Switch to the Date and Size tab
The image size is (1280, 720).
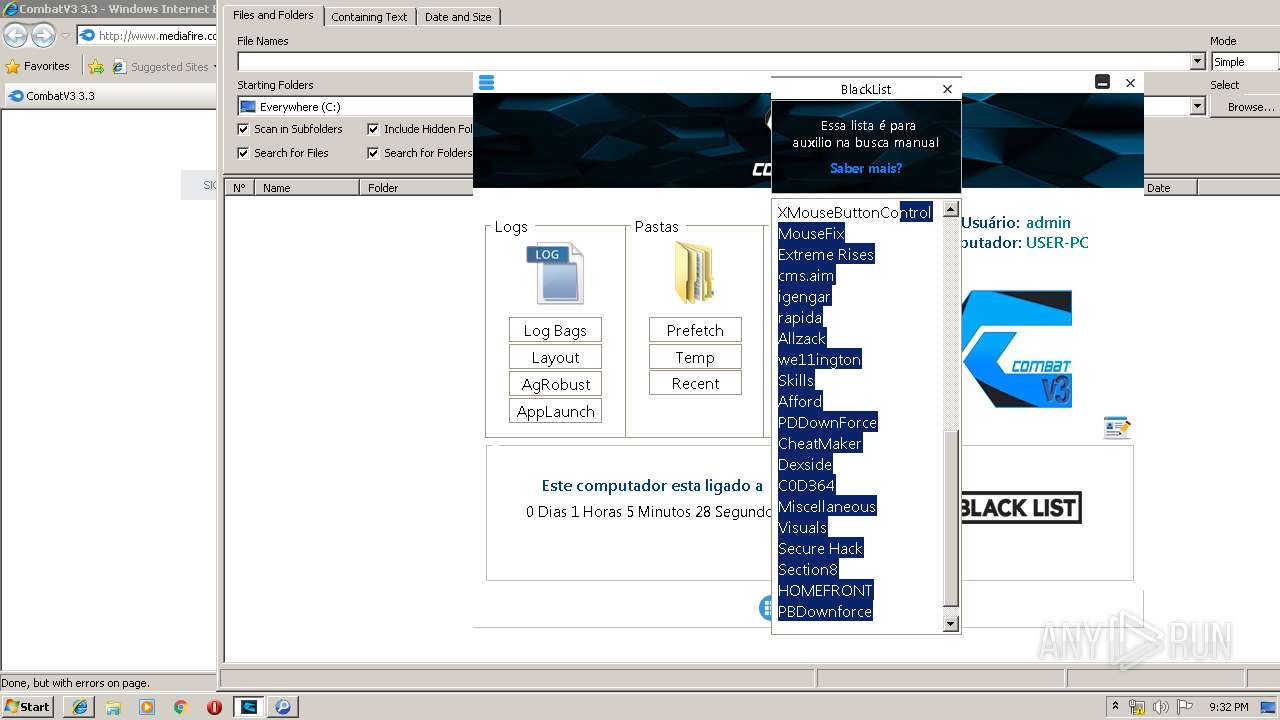pyautogui.click(x=458, y=17)
